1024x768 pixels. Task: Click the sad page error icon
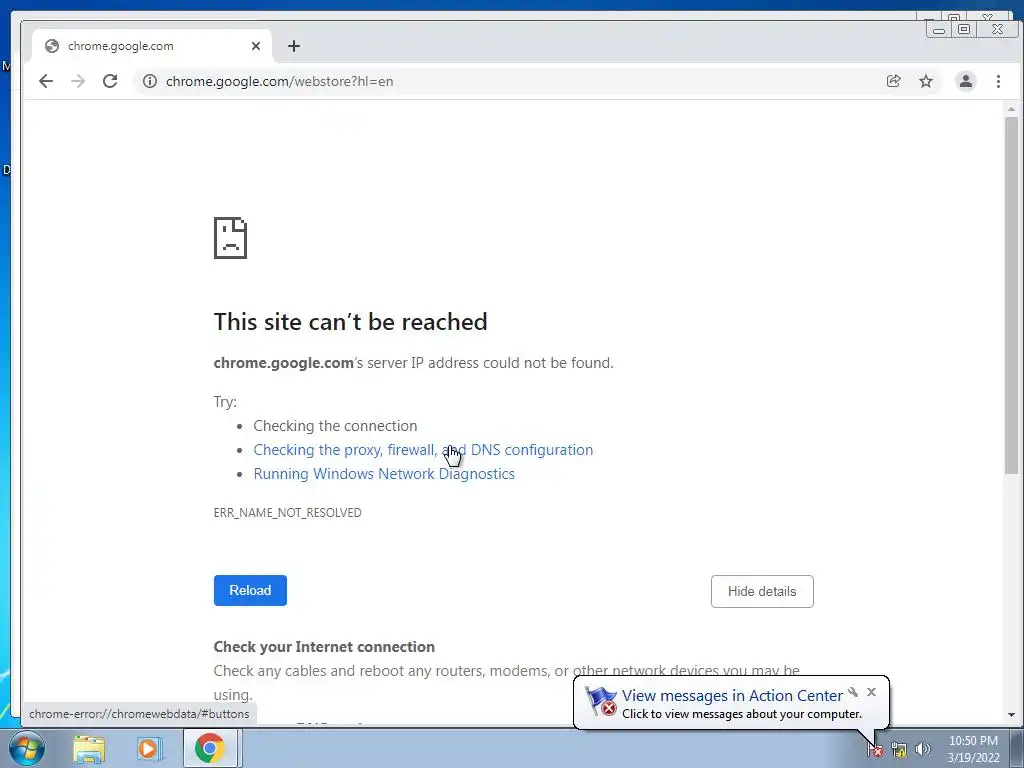tap(231, 238)
